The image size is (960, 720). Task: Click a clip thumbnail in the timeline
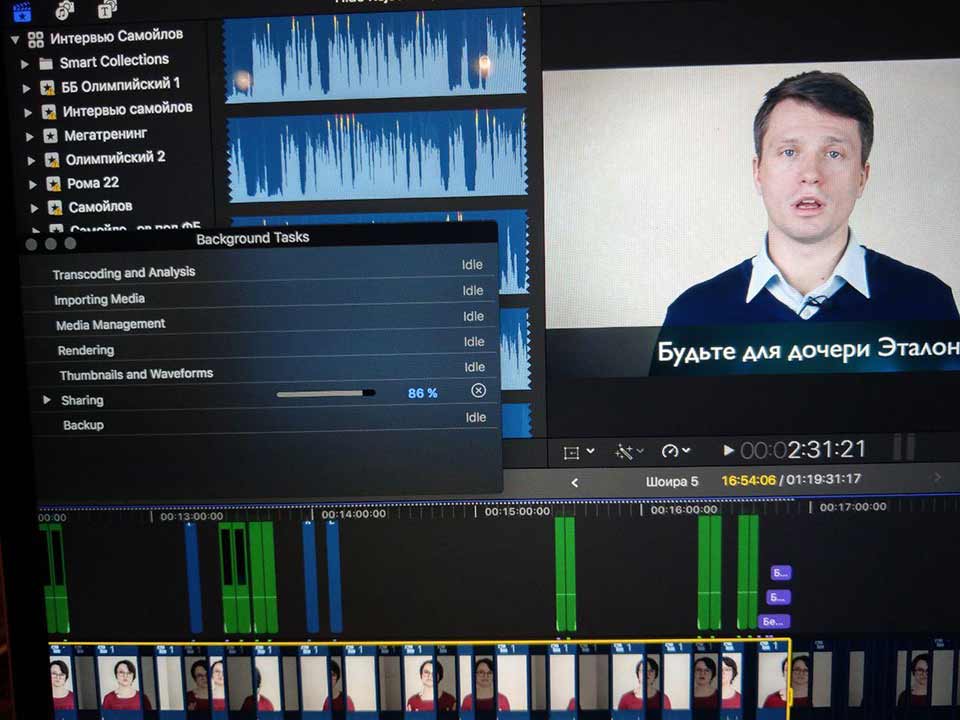pyautogui.click(x=200, y=680)
